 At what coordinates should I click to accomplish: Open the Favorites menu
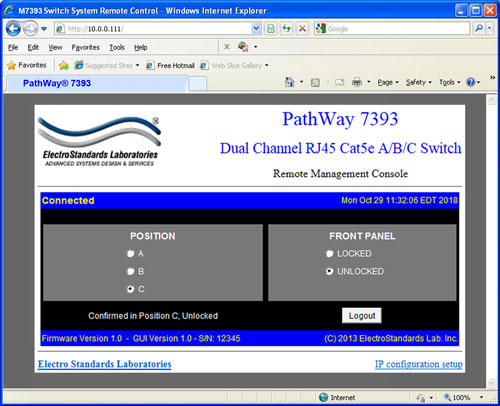[85, 47]
